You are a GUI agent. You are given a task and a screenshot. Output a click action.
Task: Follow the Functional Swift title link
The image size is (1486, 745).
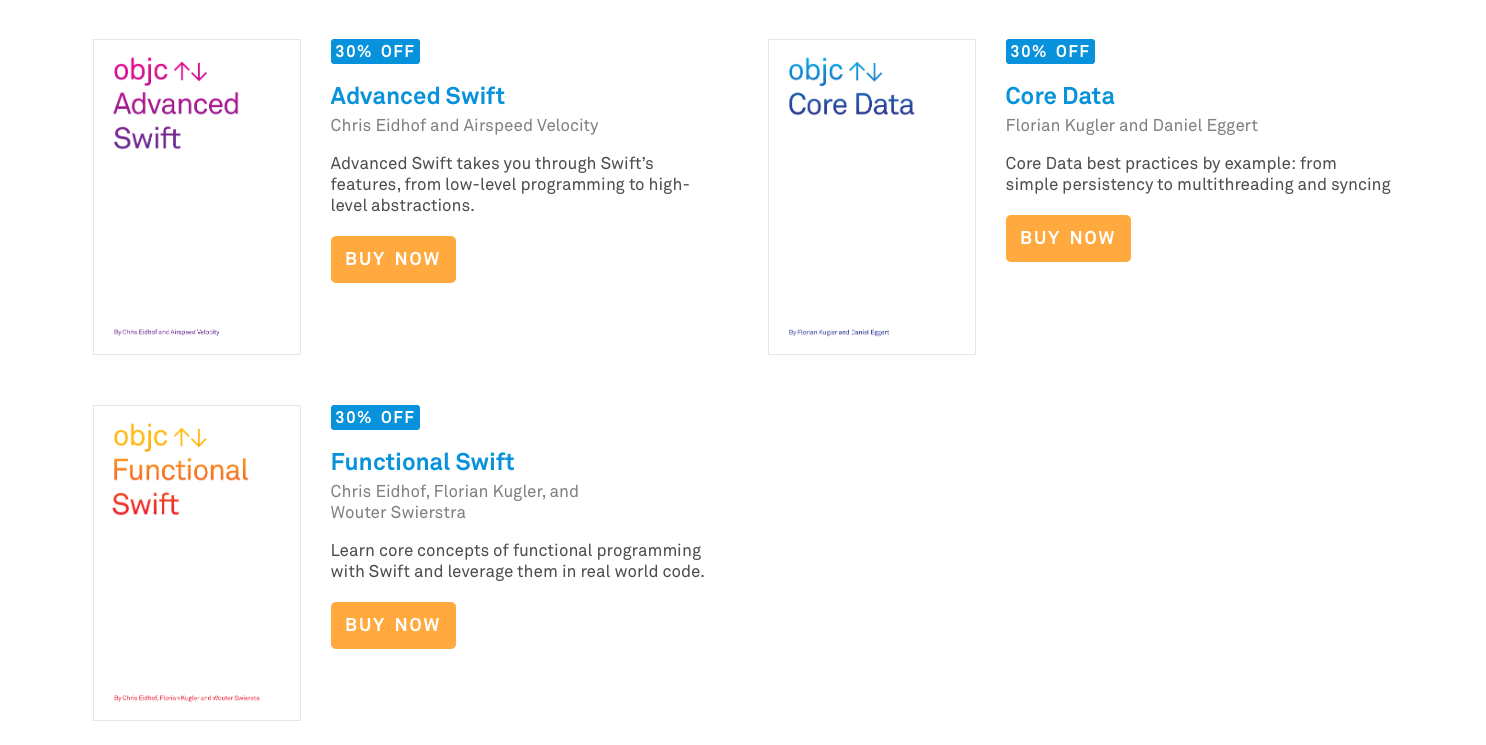[422, 462]
